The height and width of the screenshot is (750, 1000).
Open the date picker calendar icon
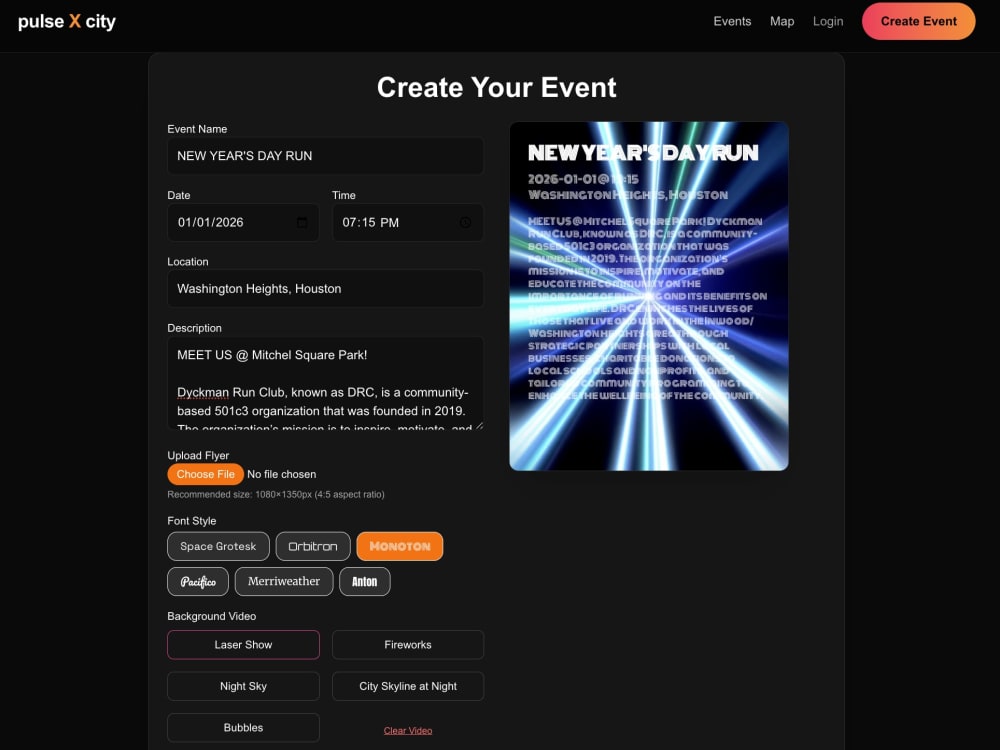[302, 222]
